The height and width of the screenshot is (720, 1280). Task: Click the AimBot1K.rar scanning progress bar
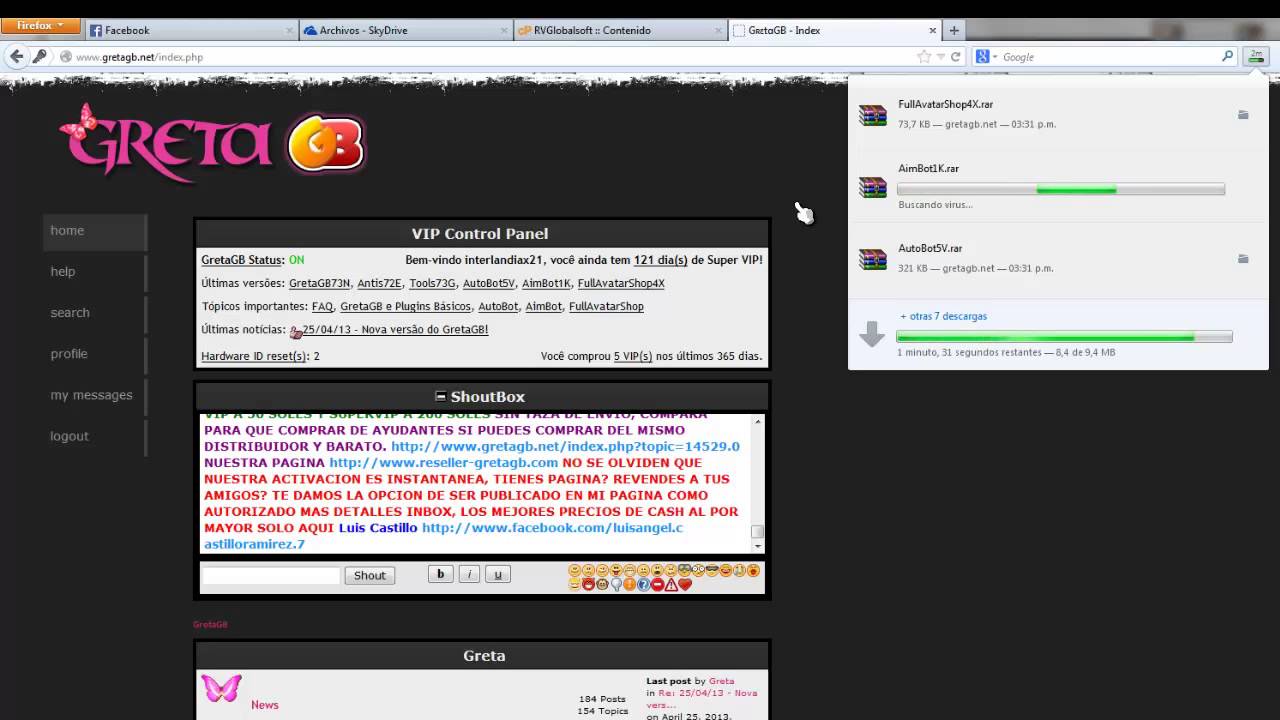1061,189
